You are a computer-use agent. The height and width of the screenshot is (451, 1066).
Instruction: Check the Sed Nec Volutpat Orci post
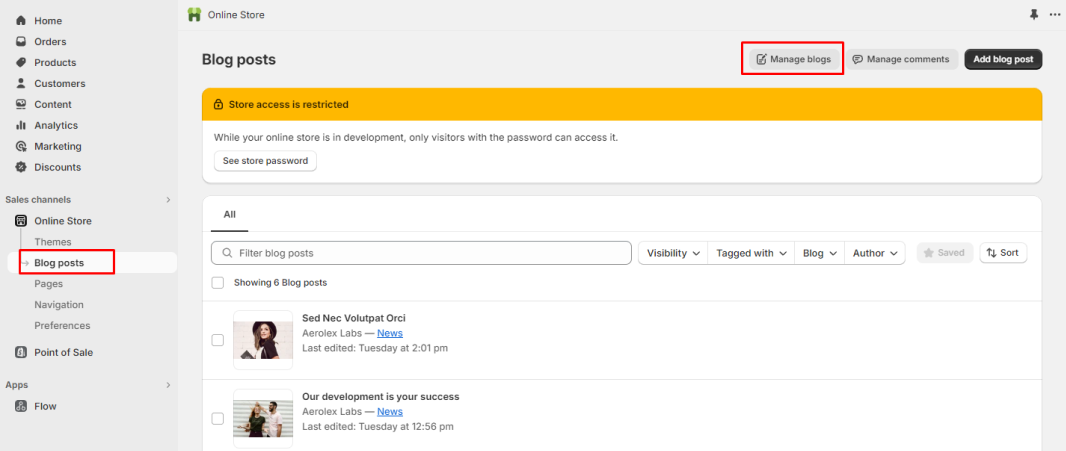(218, 340)
